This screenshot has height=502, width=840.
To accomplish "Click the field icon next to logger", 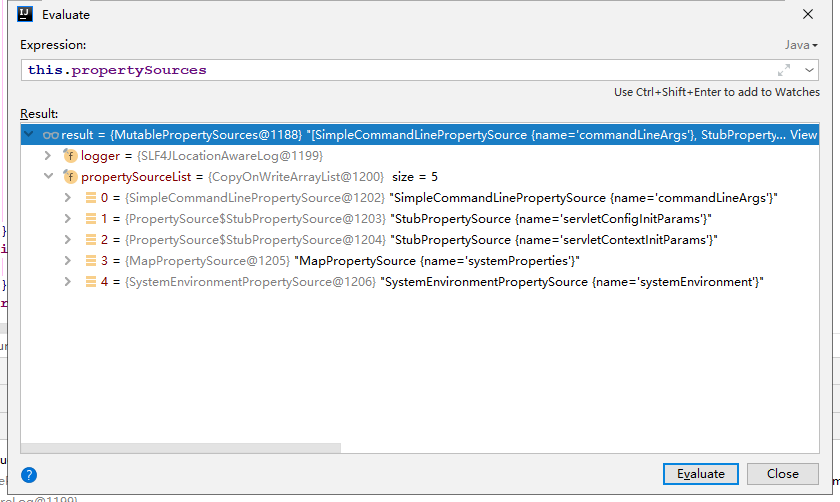I will tap(70, 156).
